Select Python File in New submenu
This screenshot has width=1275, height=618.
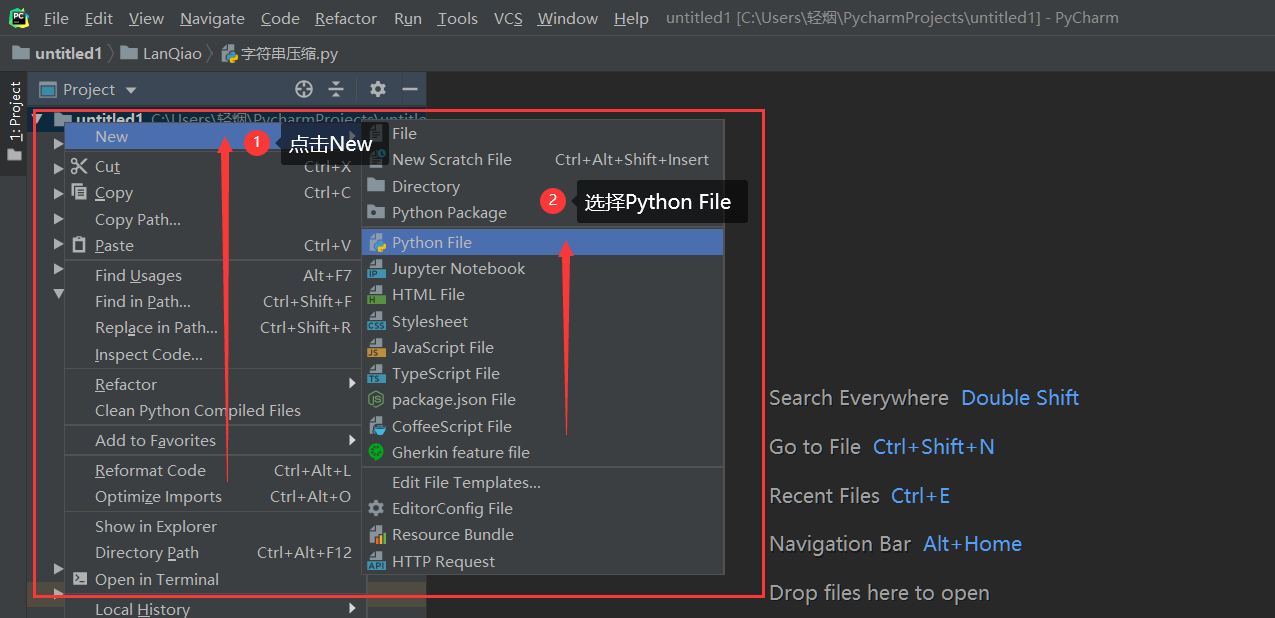click(x=432, y=242)
